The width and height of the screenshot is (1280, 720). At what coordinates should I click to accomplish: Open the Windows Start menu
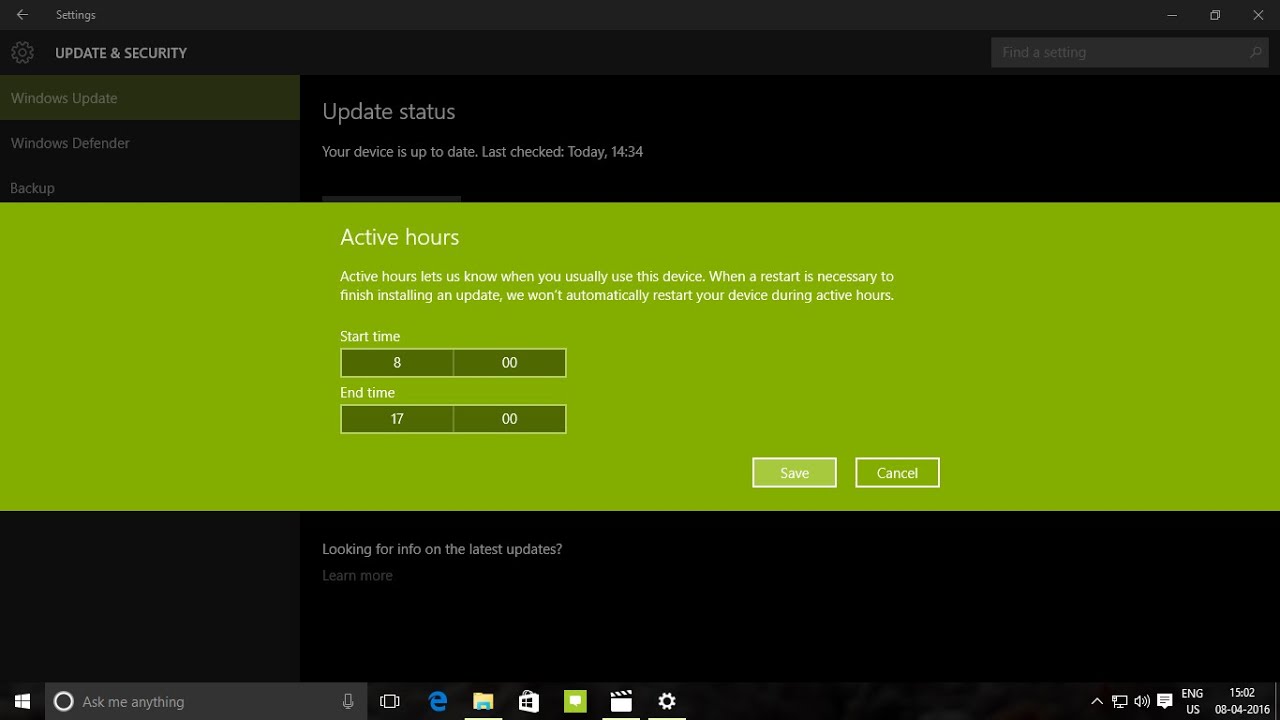coord(22,701)
